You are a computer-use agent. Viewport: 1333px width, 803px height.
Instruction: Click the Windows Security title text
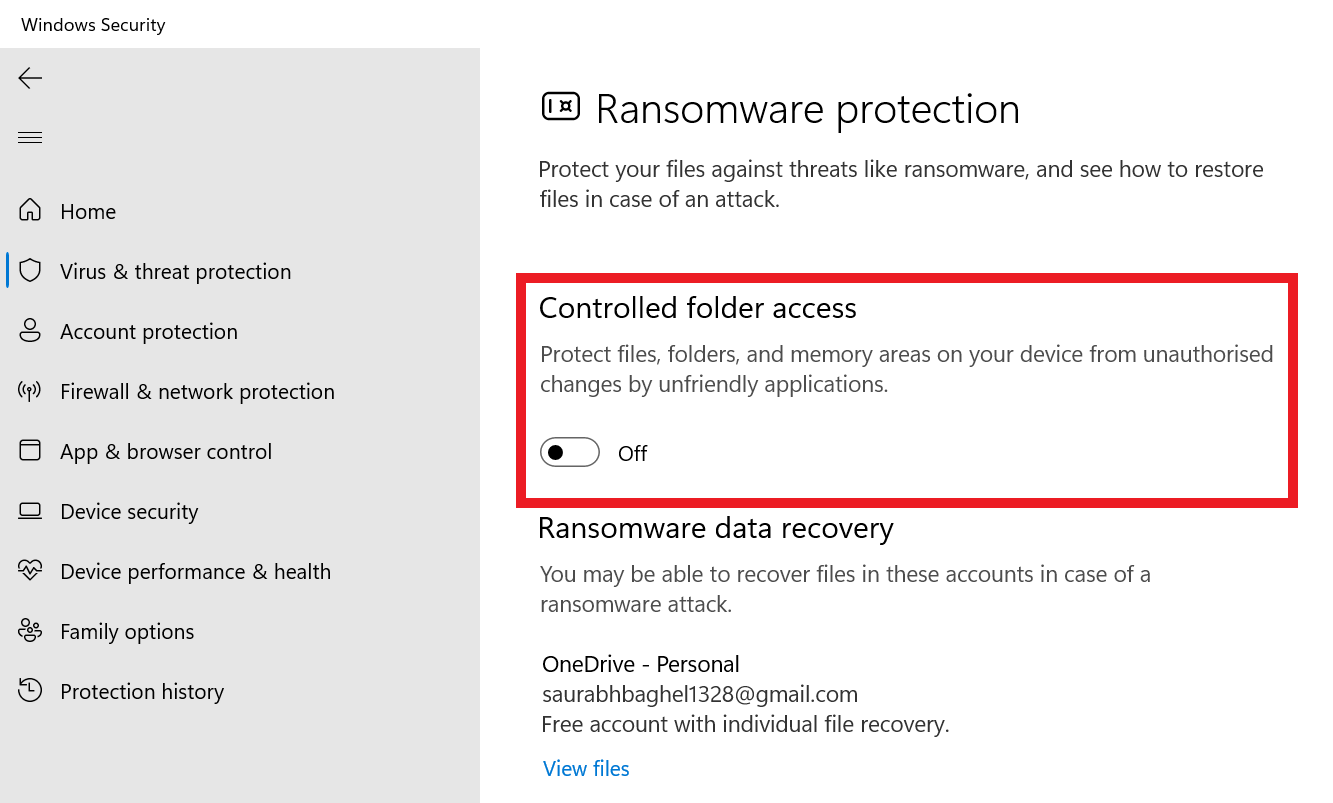[x=93, y=24]
